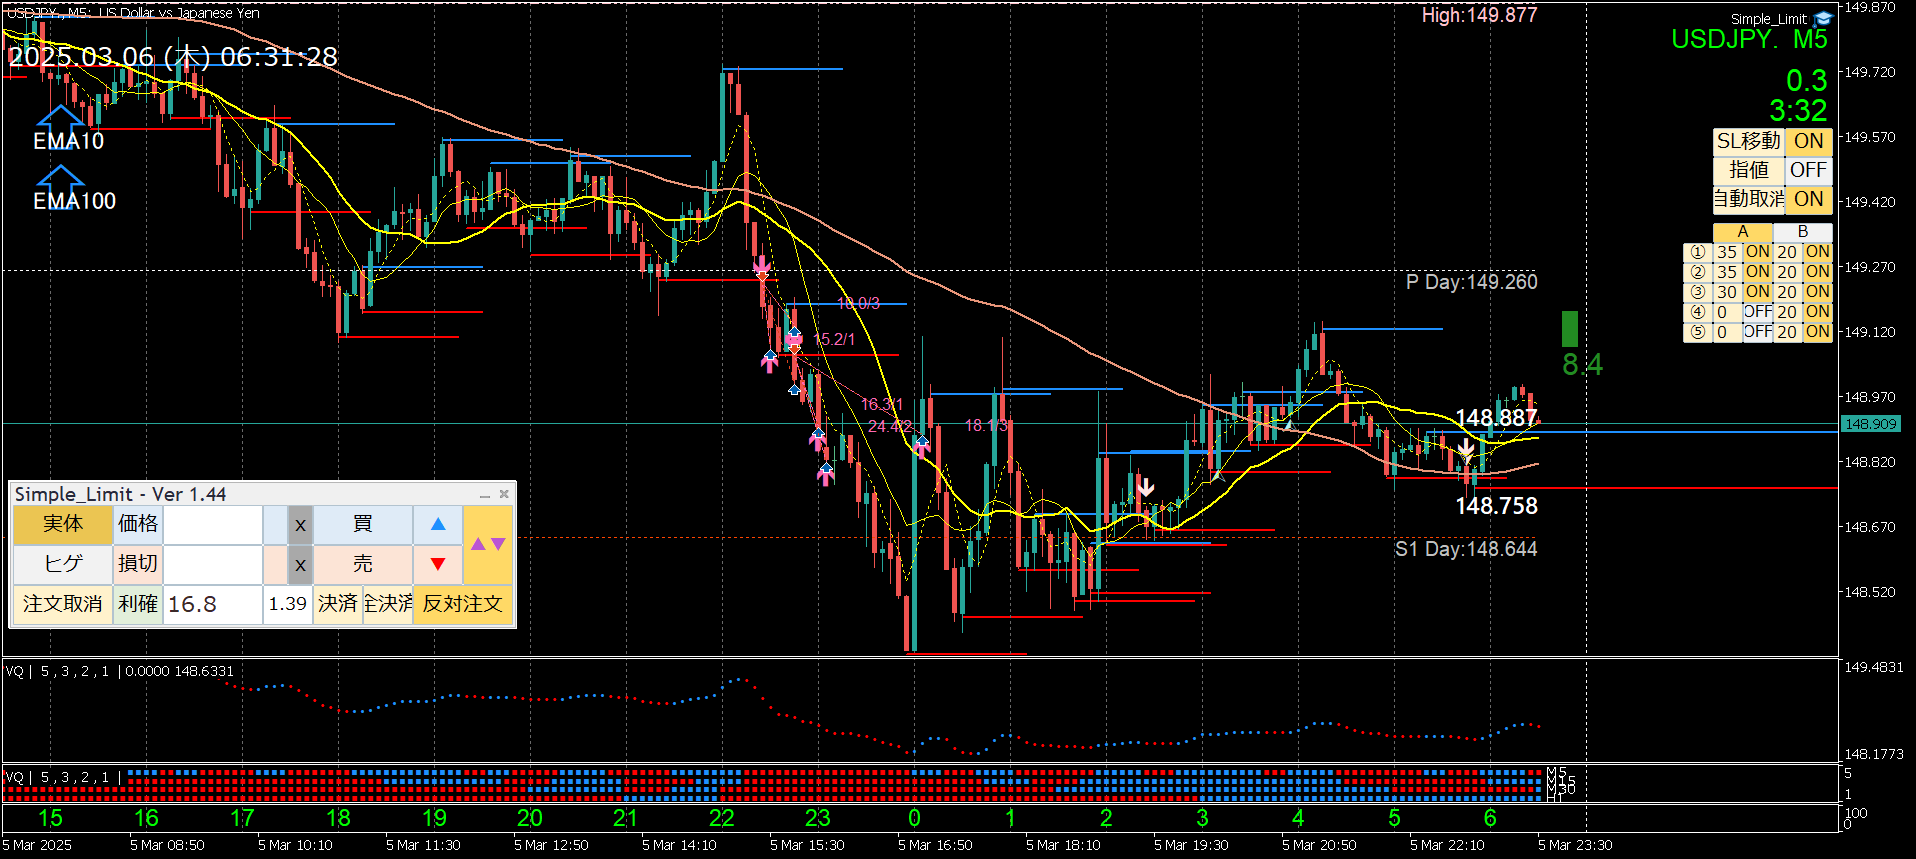Select the A preset column tab

1743,232
